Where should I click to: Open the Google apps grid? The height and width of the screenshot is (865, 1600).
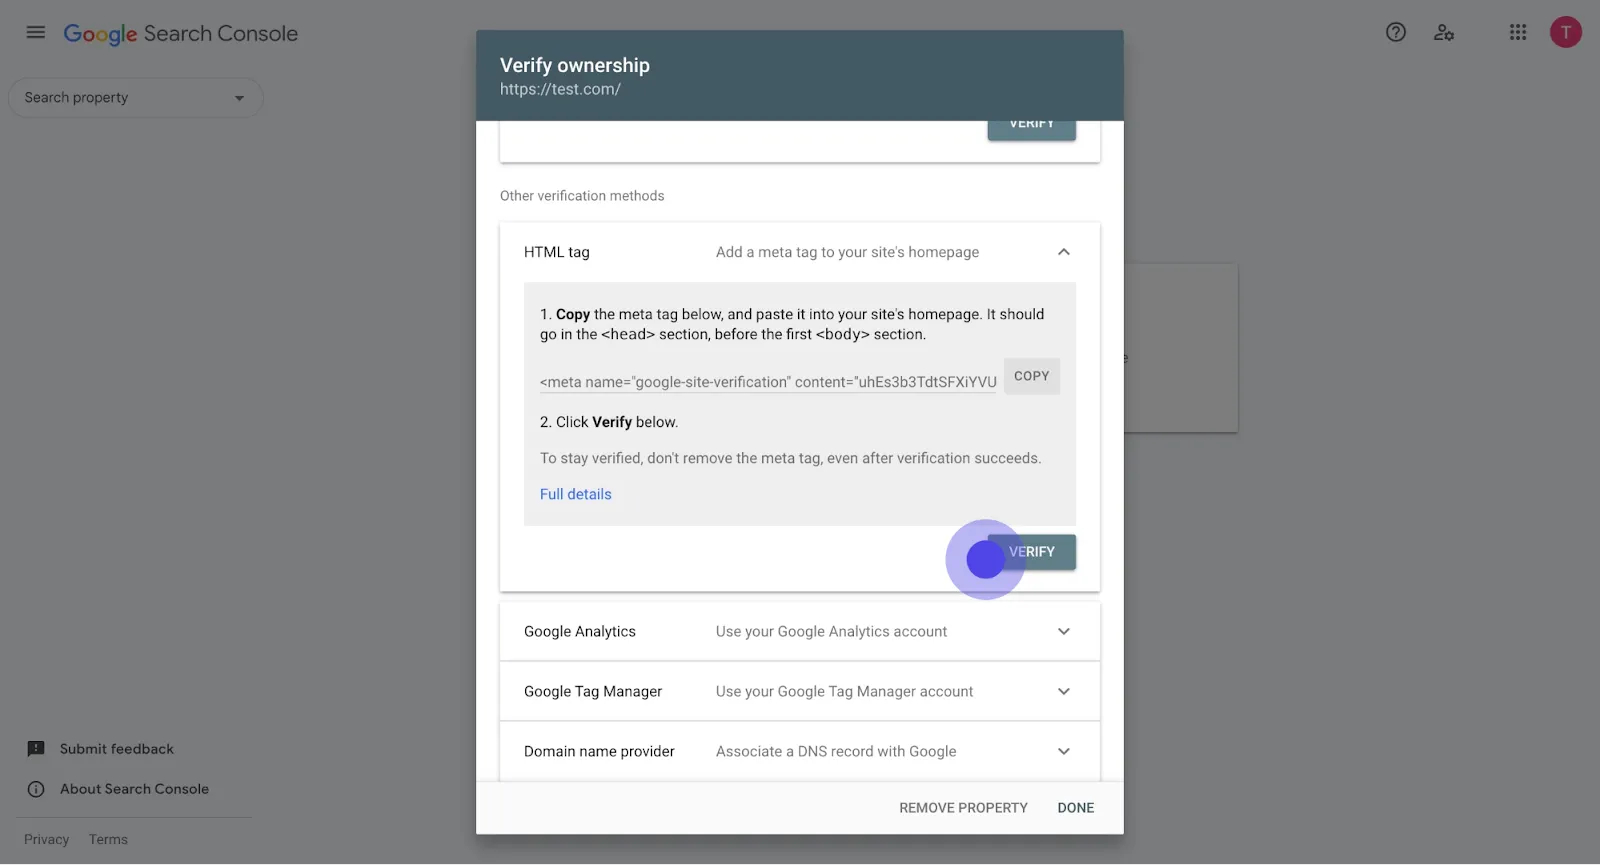[1518, 32]
